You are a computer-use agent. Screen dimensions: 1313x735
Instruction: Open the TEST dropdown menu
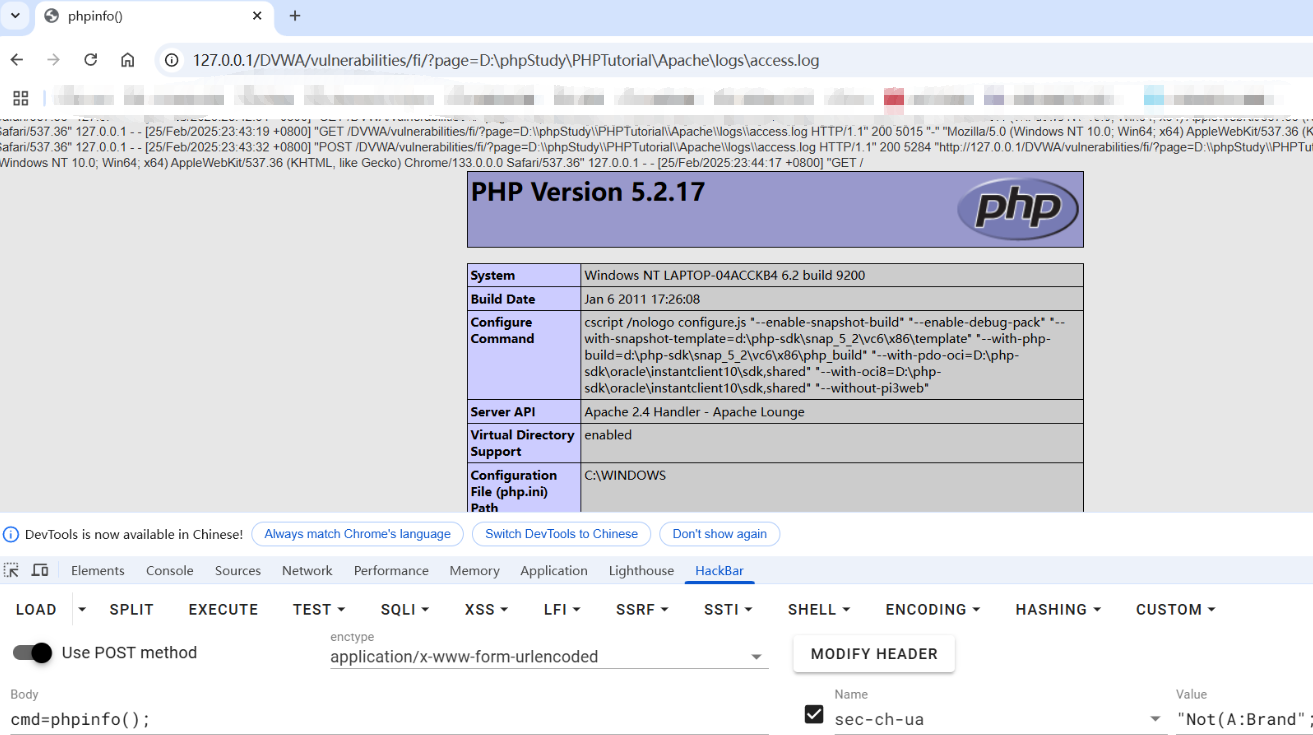tap(318, 609)
